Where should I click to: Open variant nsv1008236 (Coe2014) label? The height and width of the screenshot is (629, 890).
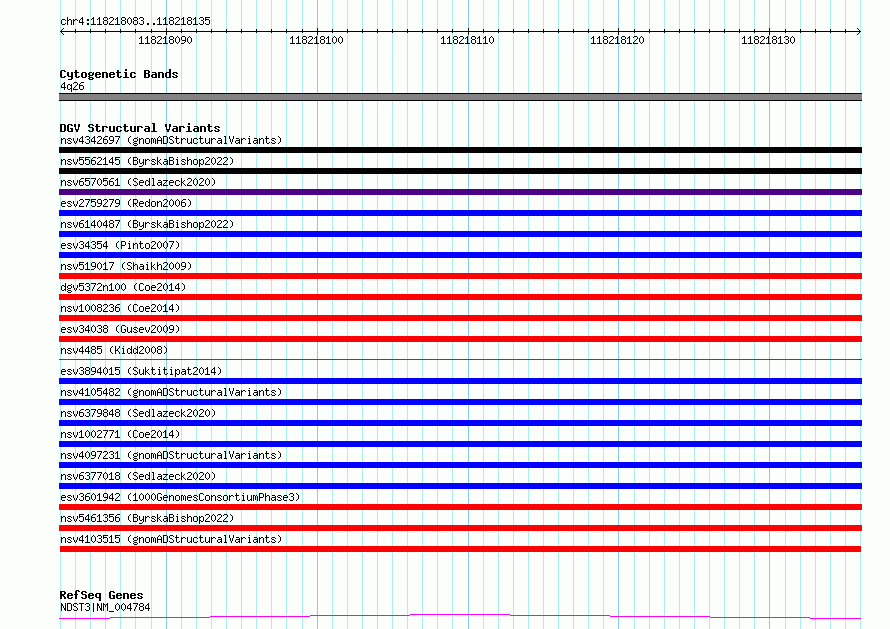[x=120, y=308]
